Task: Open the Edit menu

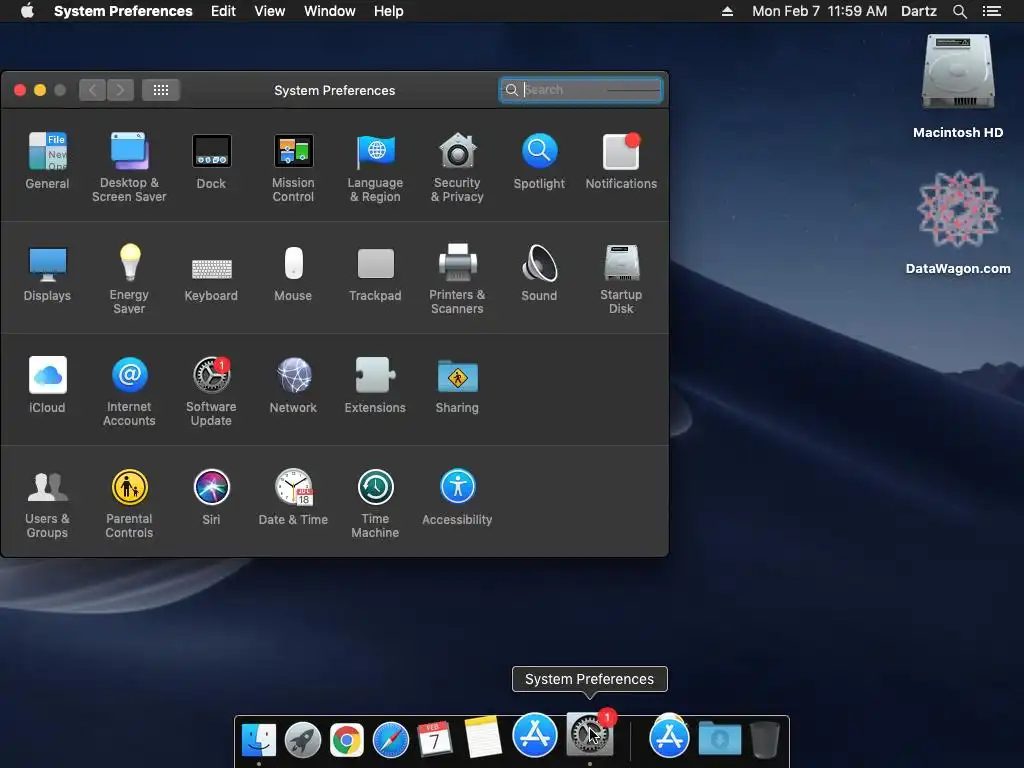Action: pos(223,11)
